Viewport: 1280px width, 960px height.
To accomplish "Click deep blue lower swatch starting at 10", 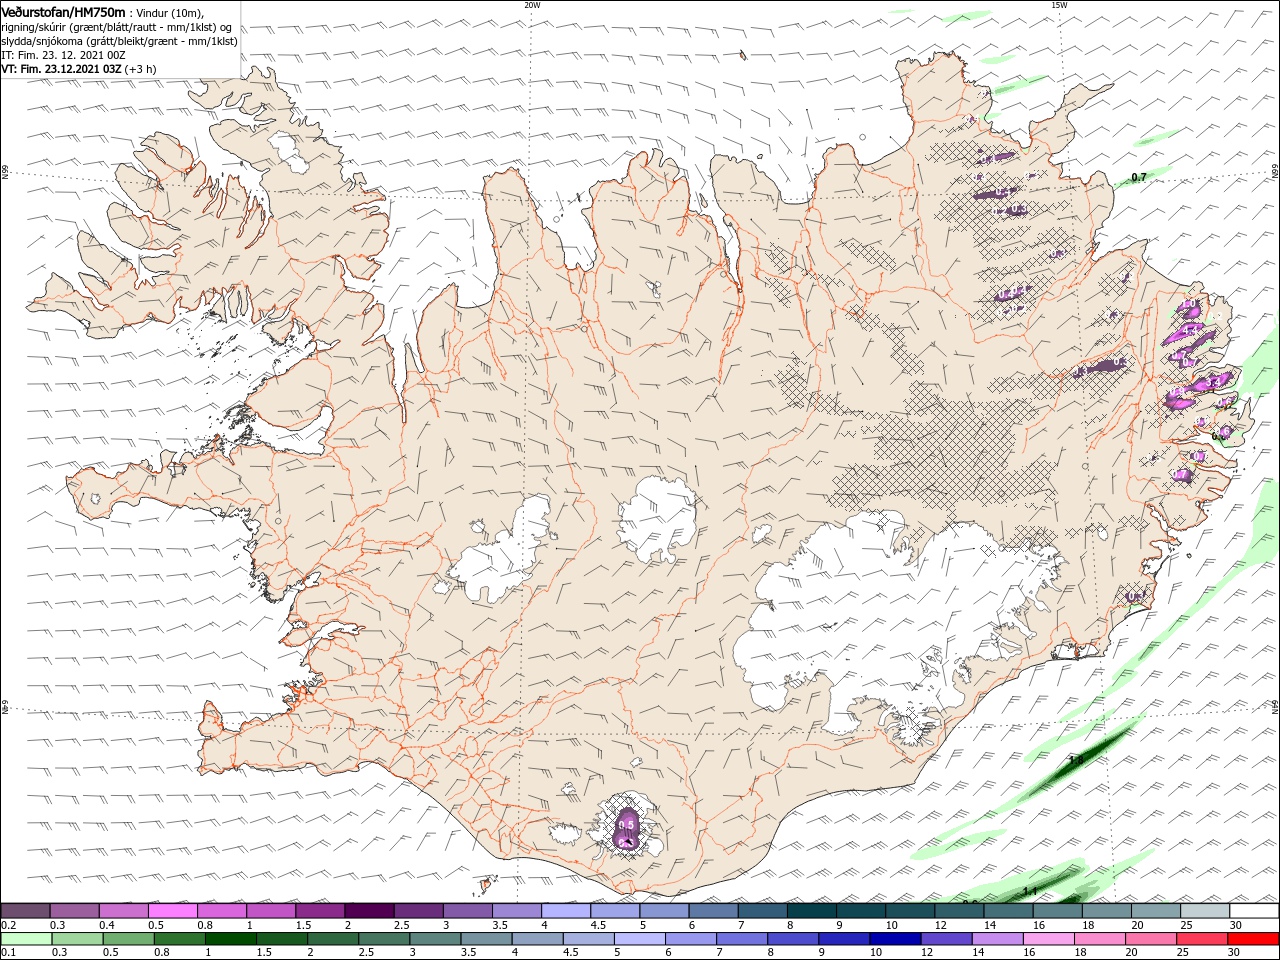I will (894, 939).
